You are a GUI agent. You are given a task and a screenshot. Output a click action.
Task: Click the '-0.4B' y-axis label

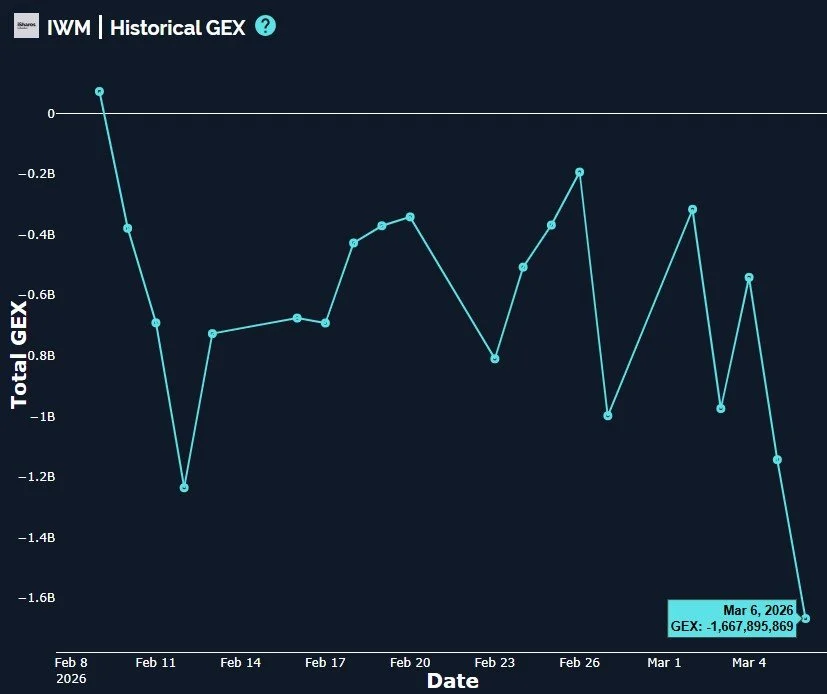tap(36, 235)
